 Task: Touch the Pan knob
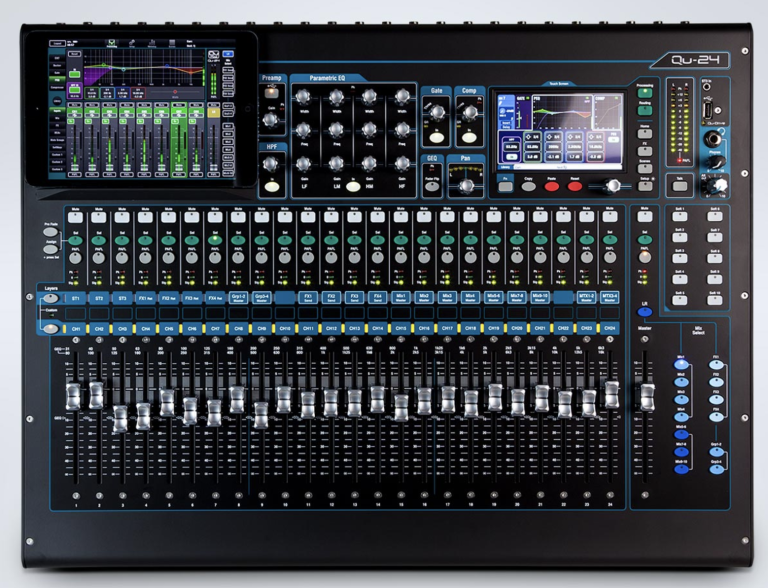(x=467, y=186)
